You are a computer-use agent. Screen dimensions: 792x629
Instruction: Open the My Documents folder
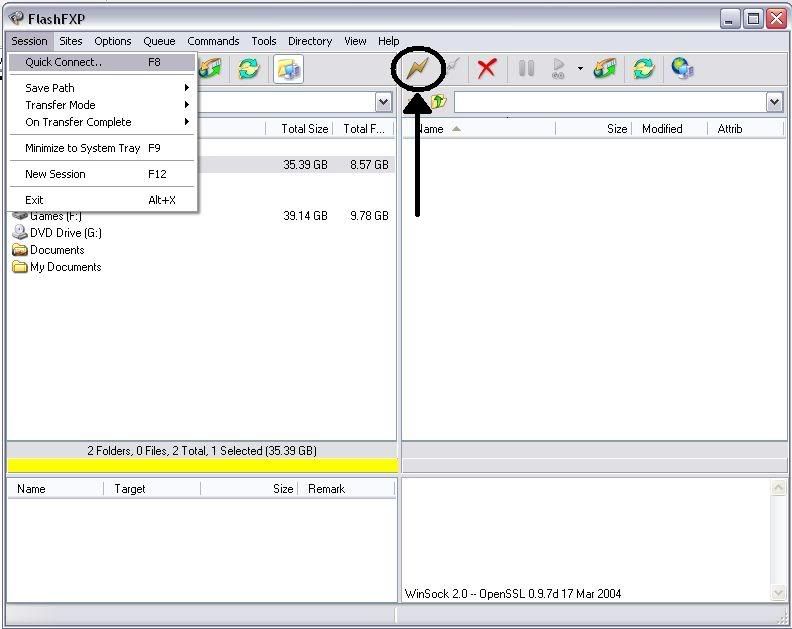click(65, 267)
